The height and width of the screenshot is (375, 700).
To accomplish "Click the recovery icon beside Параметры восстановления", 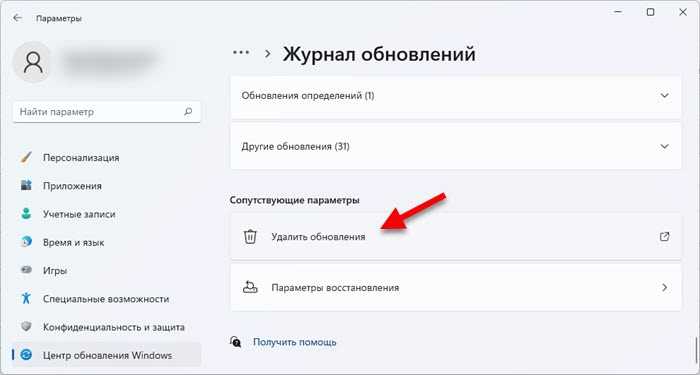I will (x=250, y=287).
